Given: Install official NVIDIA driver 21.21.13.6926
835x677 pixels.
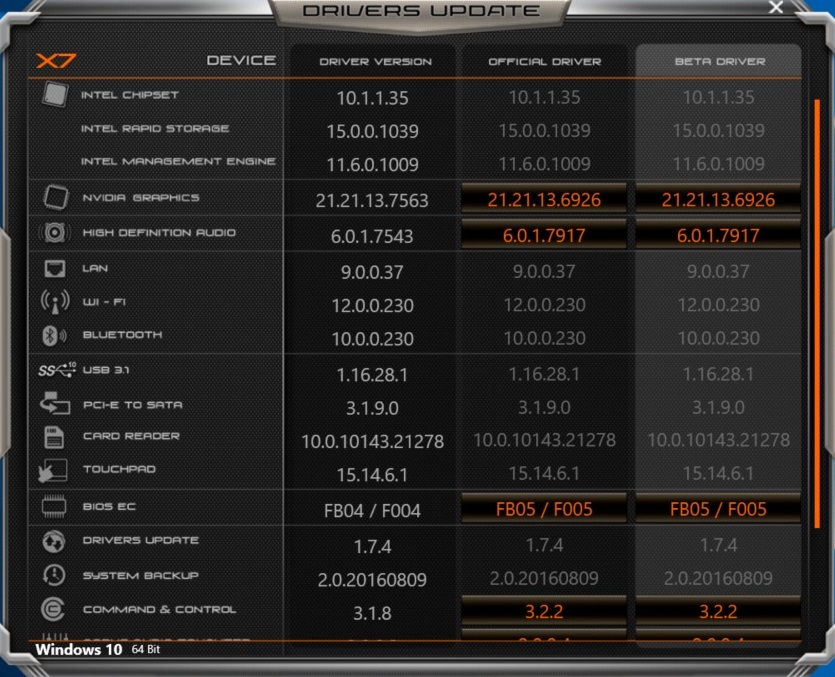Looking at the screenshot, I should [x=544, y=200].
